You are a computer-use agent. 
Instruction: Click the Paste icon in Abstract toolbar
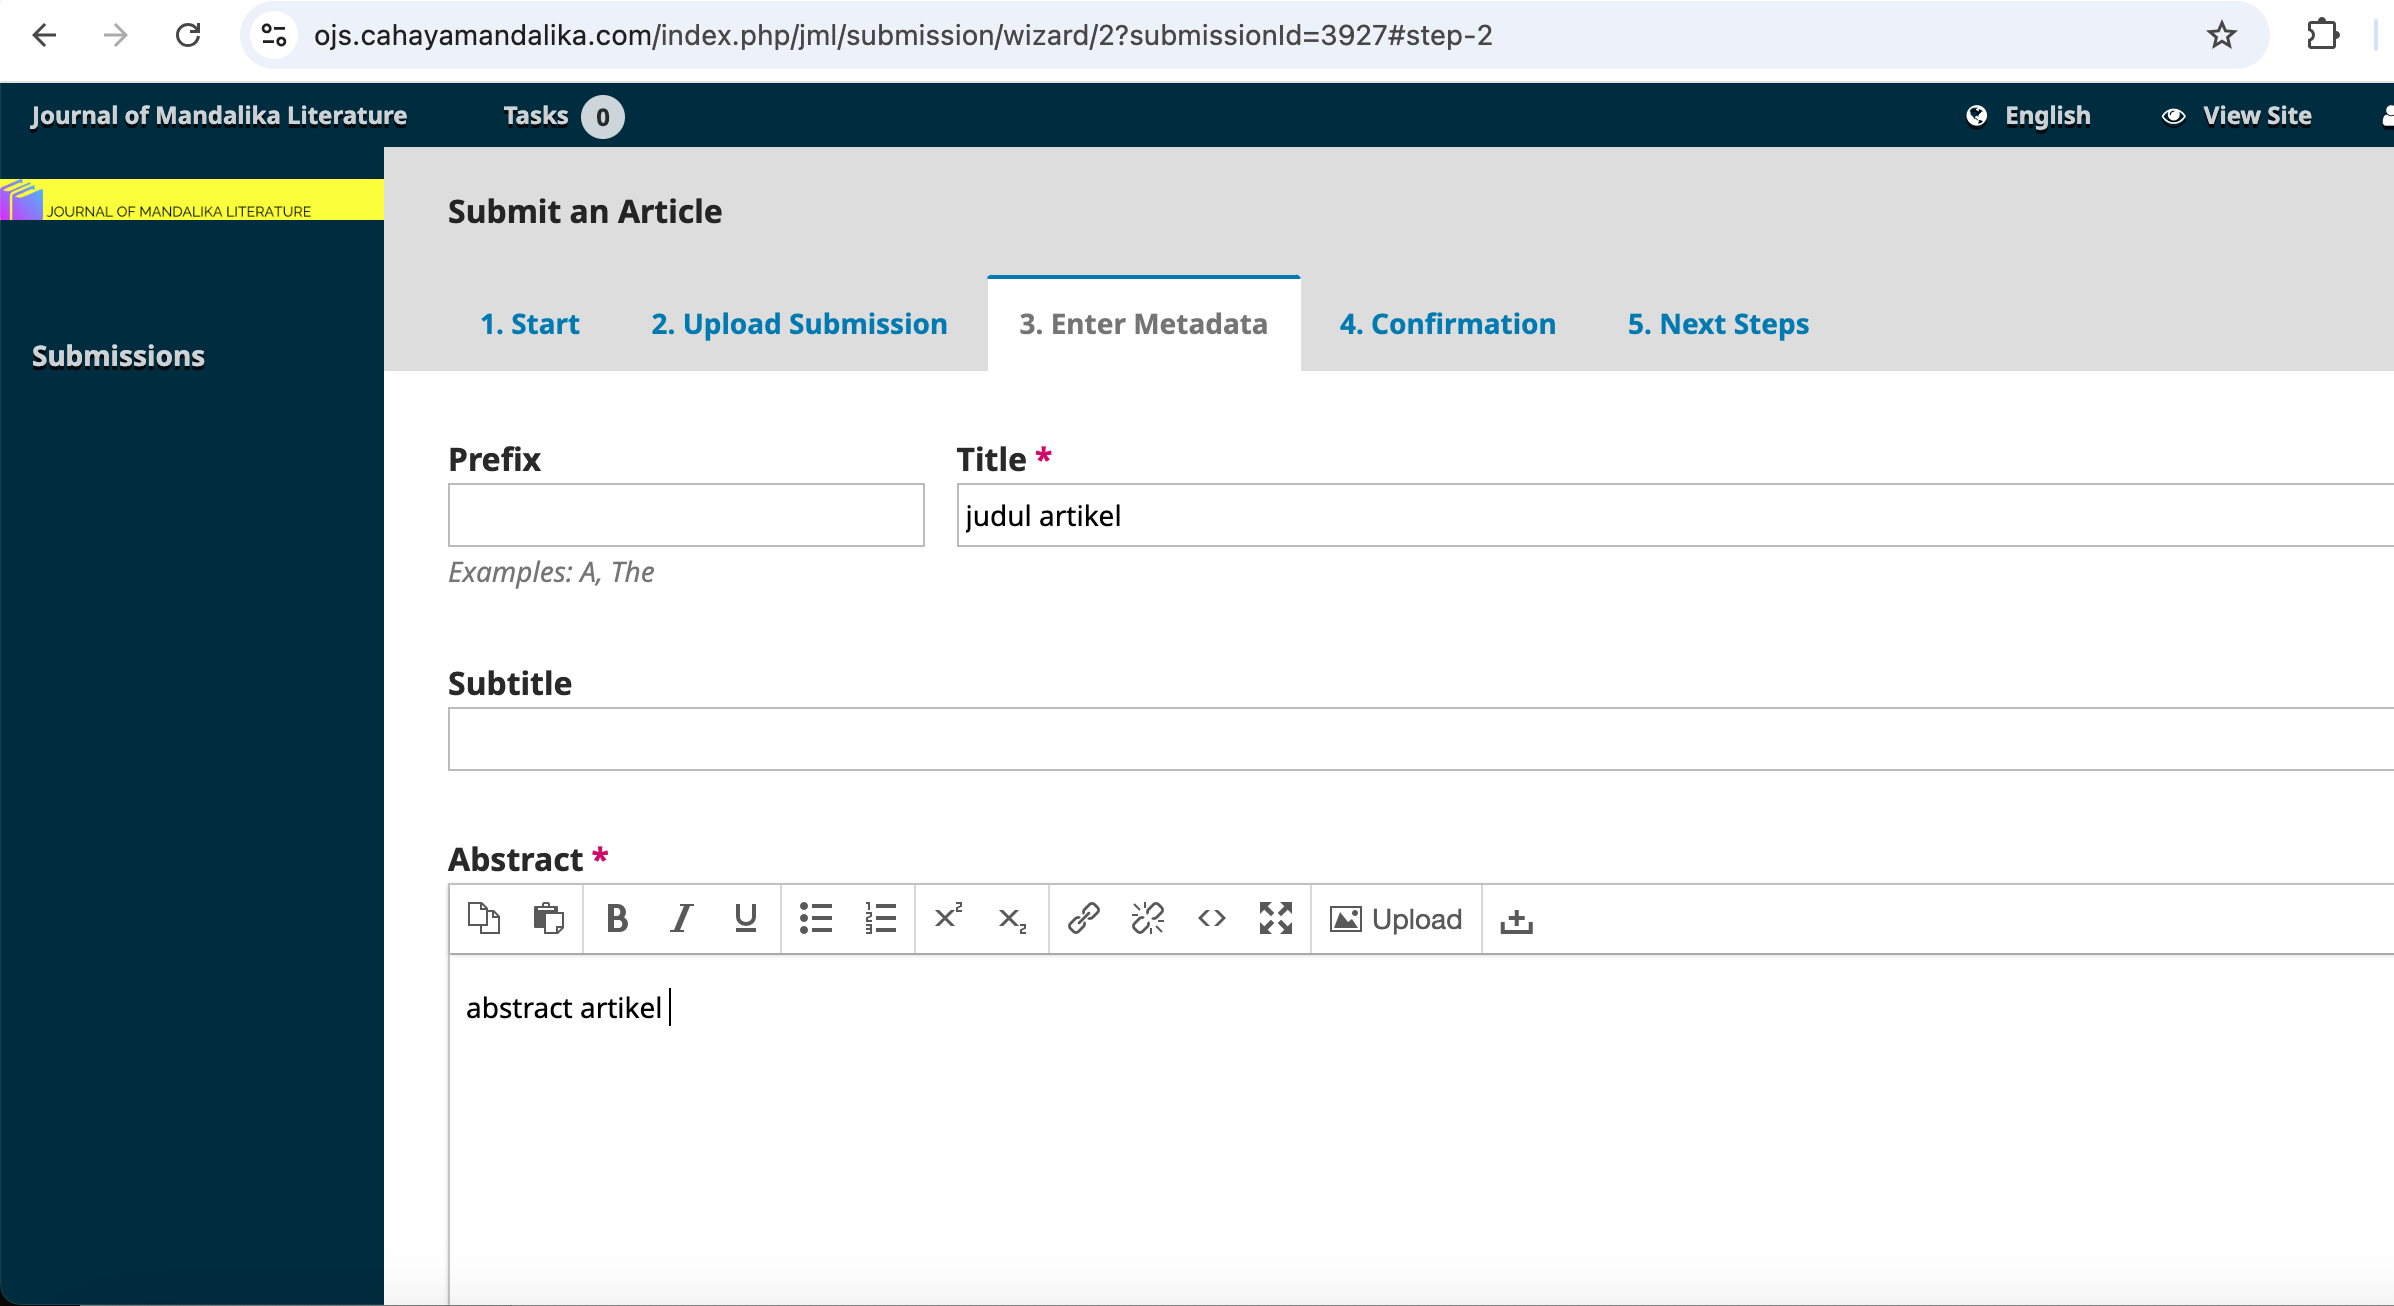click(548, 918)
